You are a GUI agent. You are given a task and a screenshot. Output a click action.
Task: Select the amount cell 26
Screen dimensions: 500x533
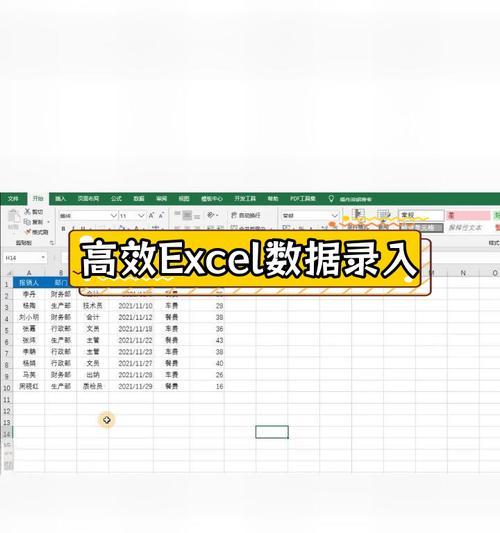207,375
